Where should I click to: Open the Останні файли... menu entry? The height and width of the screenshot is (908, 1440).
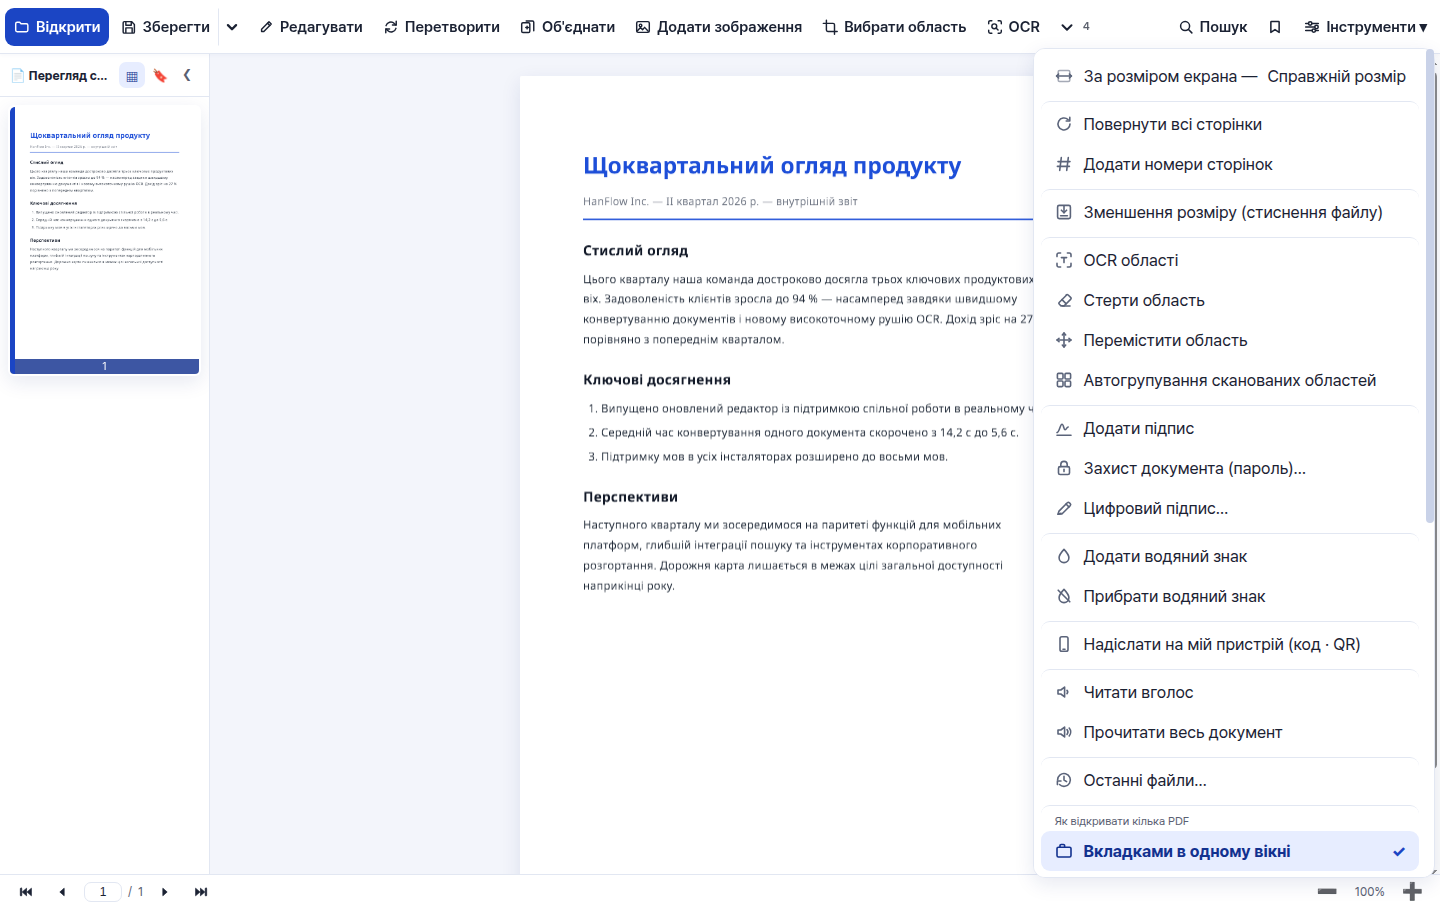pos(1230,780)
